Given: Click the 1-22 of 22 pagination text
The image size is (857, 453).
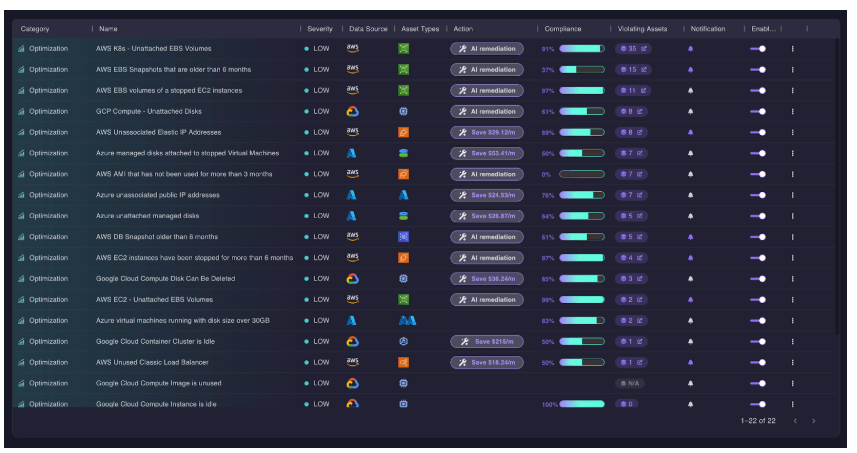Looking at the screenshot, I should [x=758, y=421].
